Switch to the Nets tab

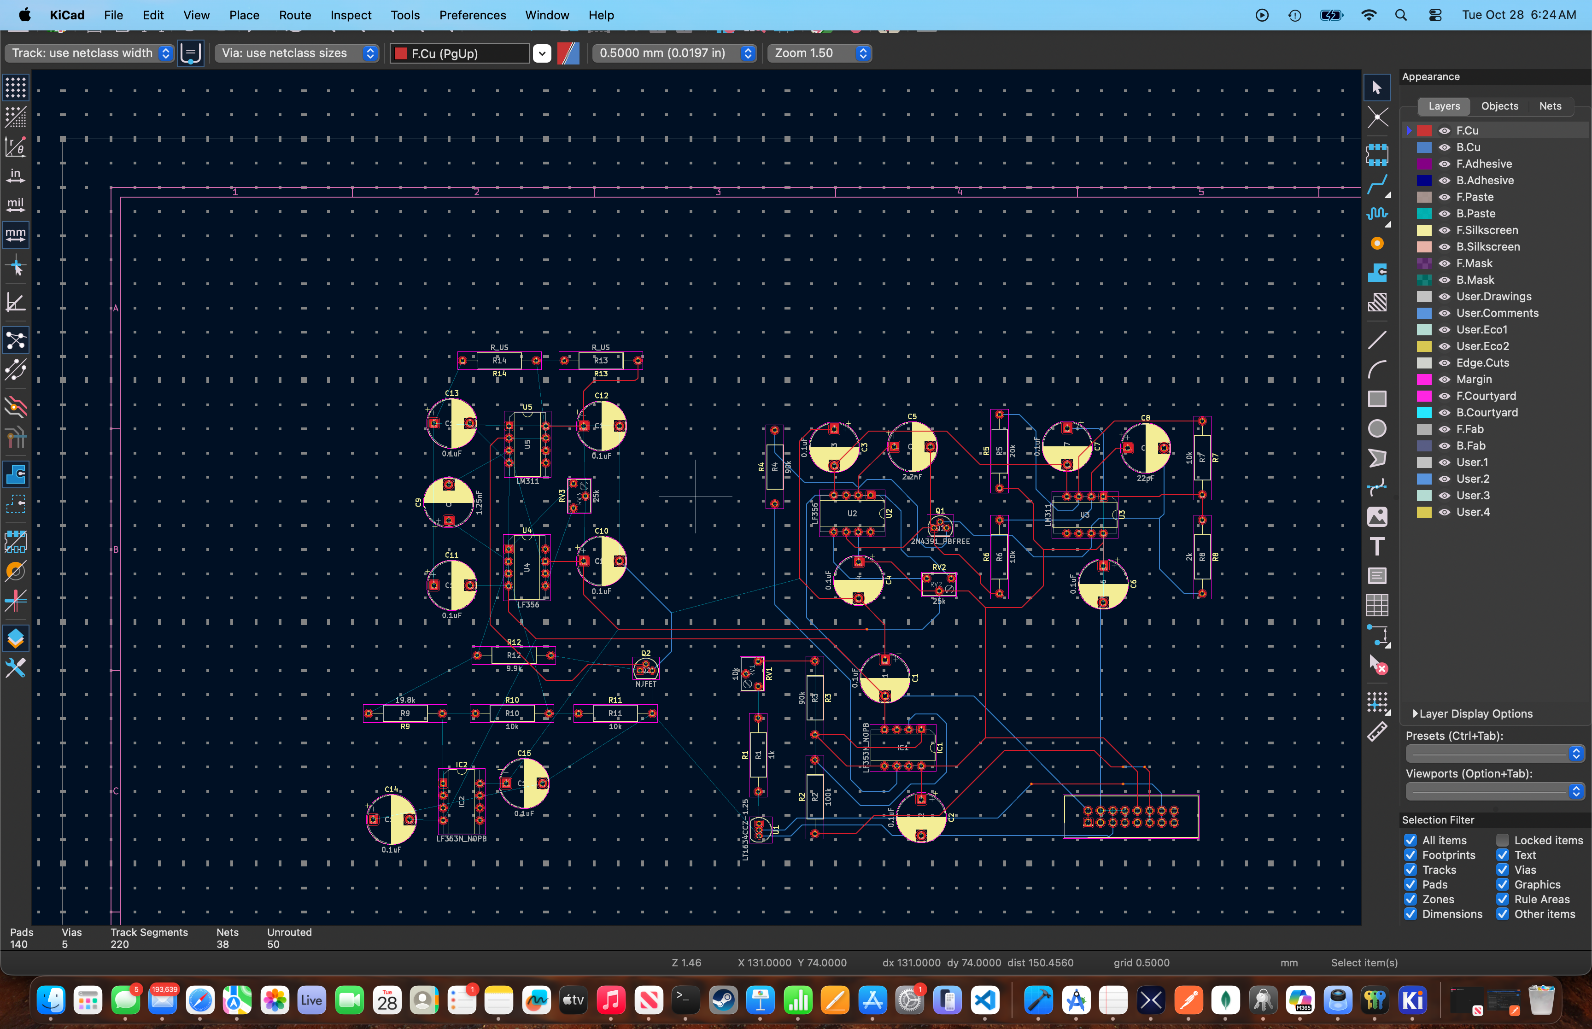coord(1550,106)
